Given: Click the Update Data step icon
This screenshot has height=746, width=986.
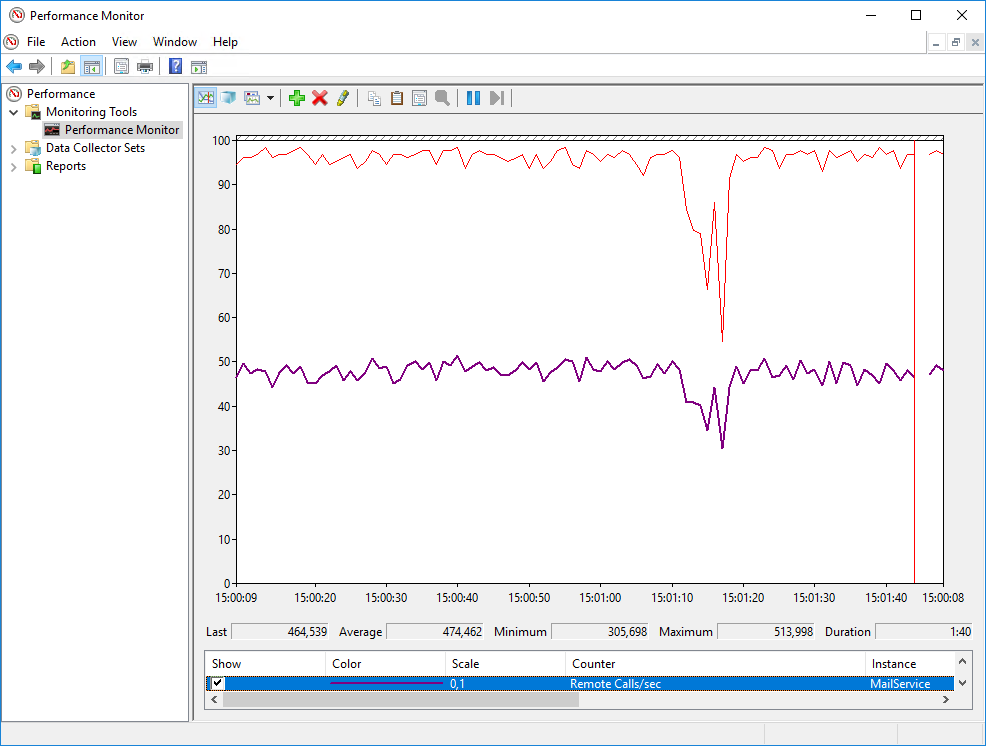Looking at the screenshot, I should click(497, 98).
